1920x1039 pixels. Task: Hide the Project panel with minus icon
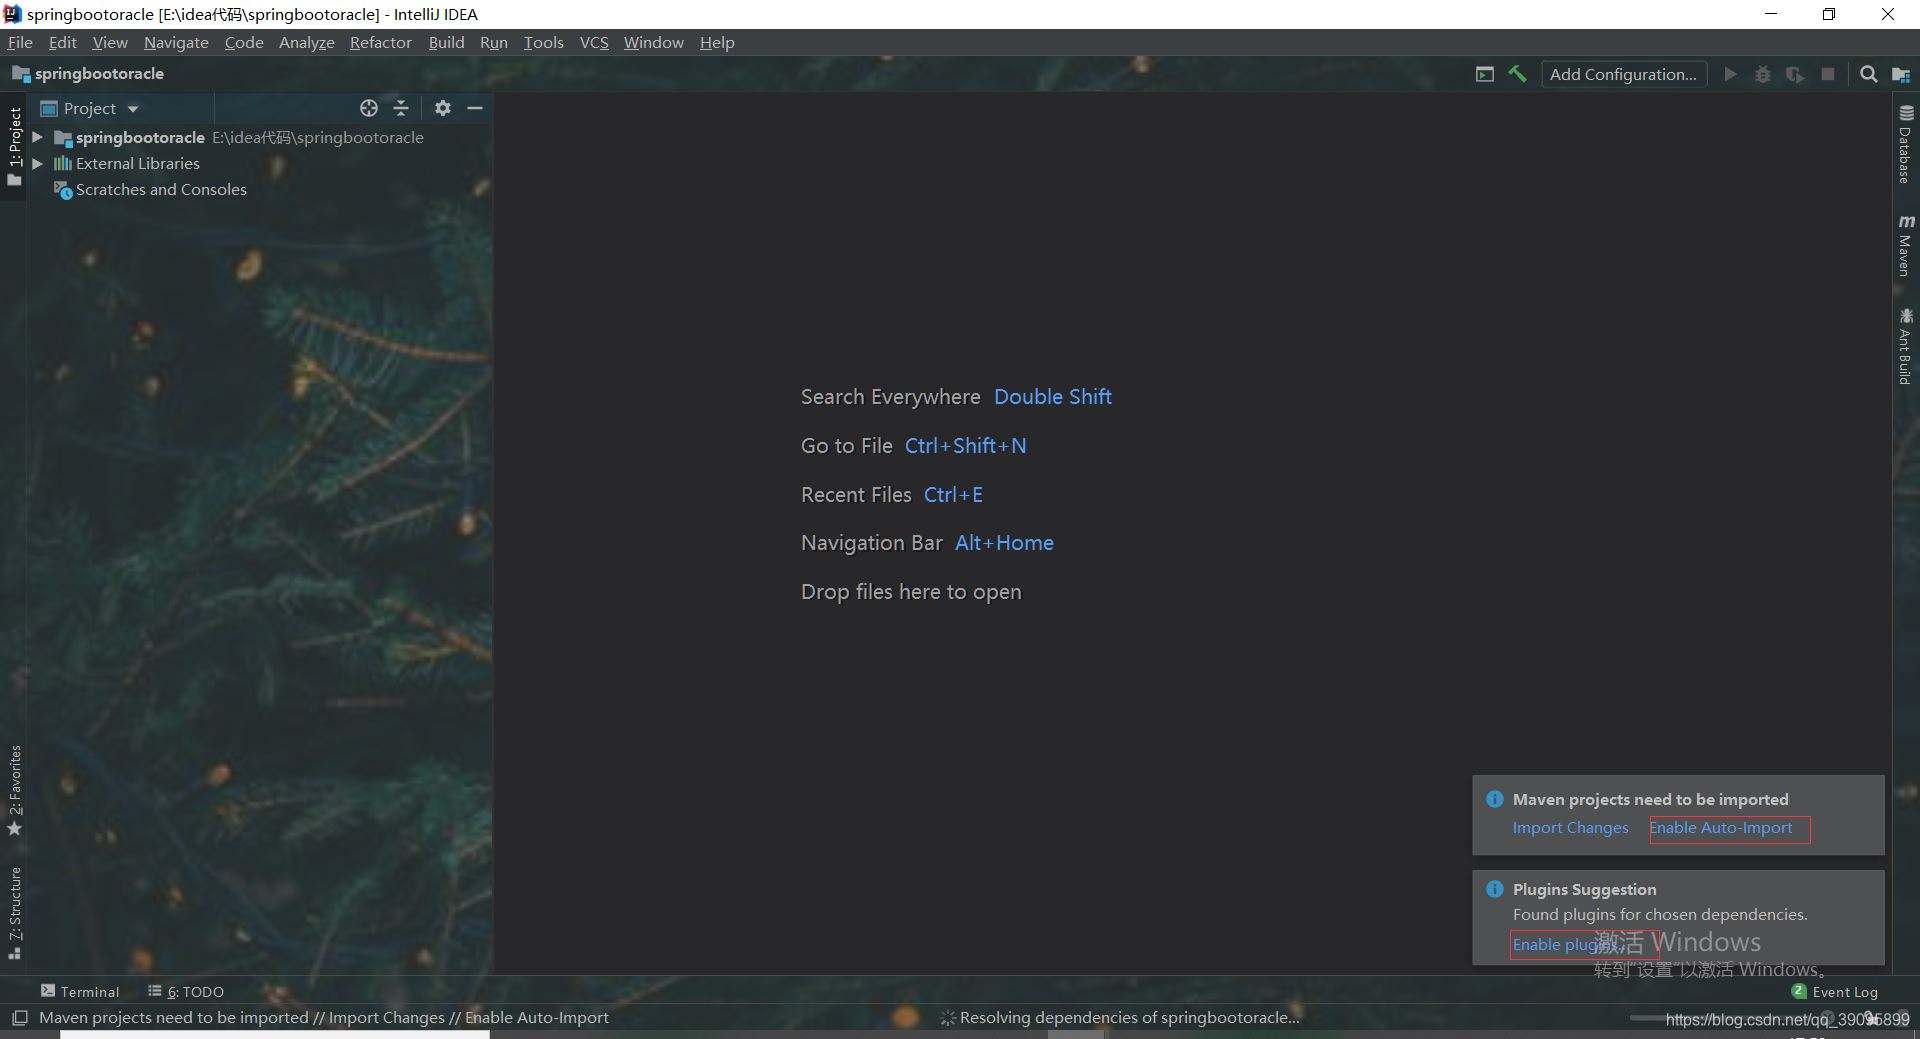pos(475,108)
